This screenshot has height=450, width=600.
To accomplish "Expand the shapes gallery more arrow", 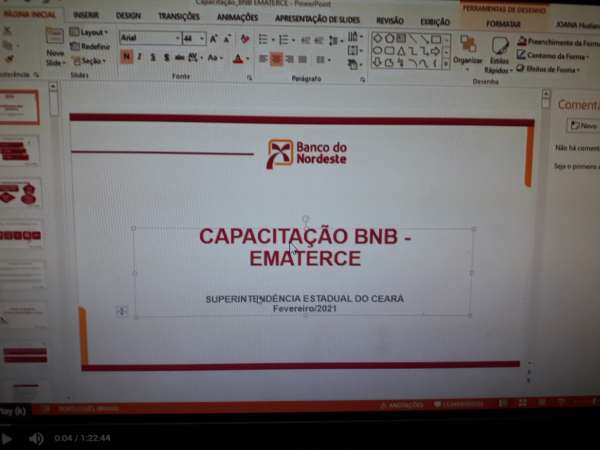I will (446, 64).
